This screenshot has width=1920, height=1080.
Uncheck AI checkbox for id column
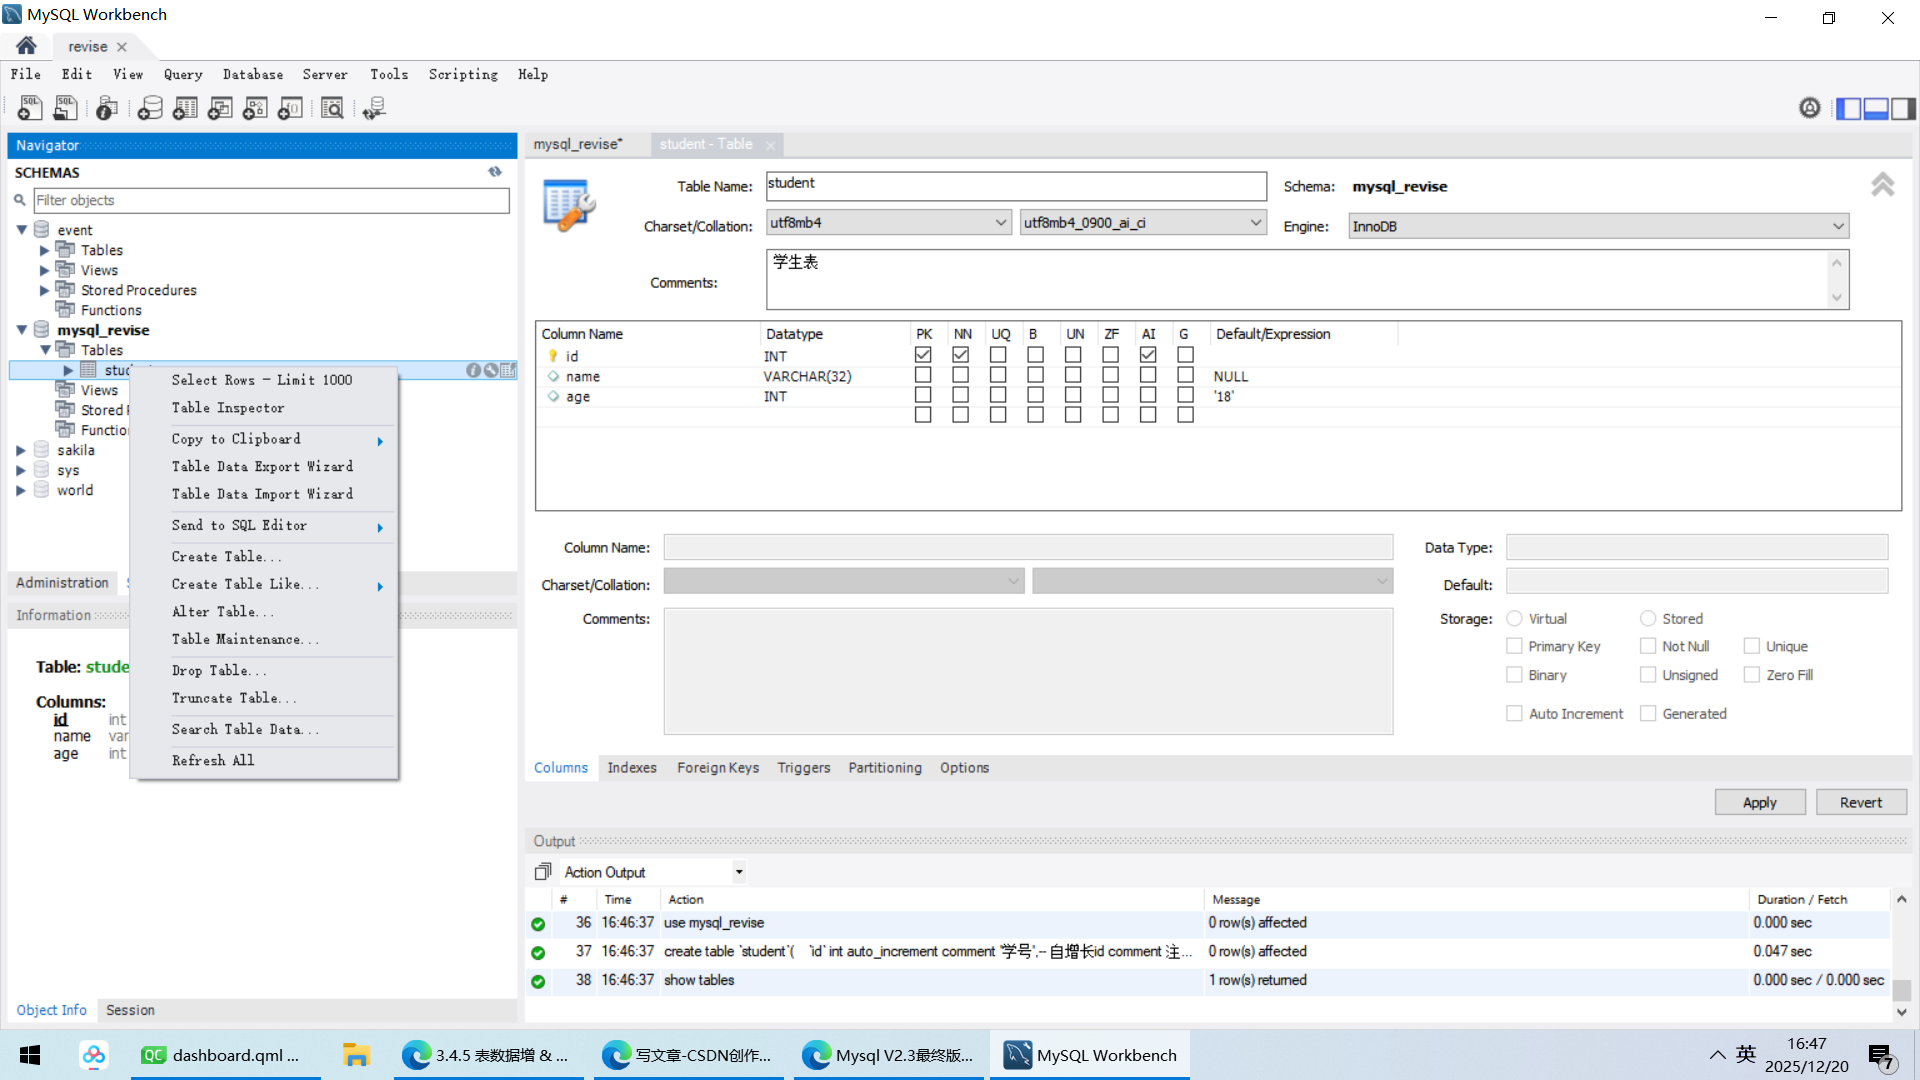point(1148,355)
